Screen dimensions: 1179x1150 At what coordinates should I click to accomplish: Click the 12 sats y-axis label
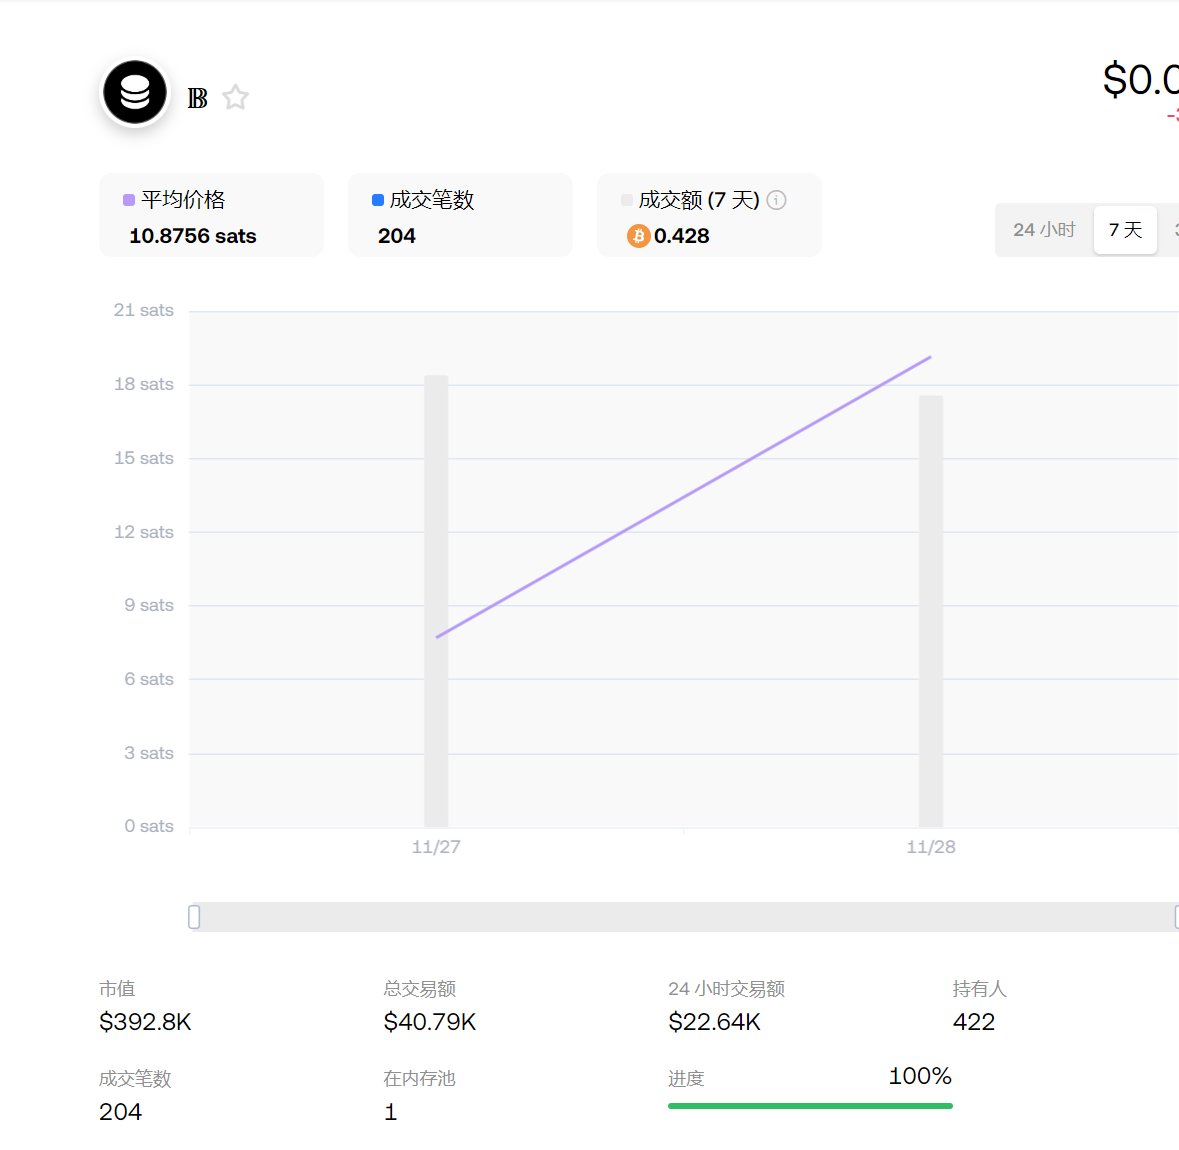144,532
